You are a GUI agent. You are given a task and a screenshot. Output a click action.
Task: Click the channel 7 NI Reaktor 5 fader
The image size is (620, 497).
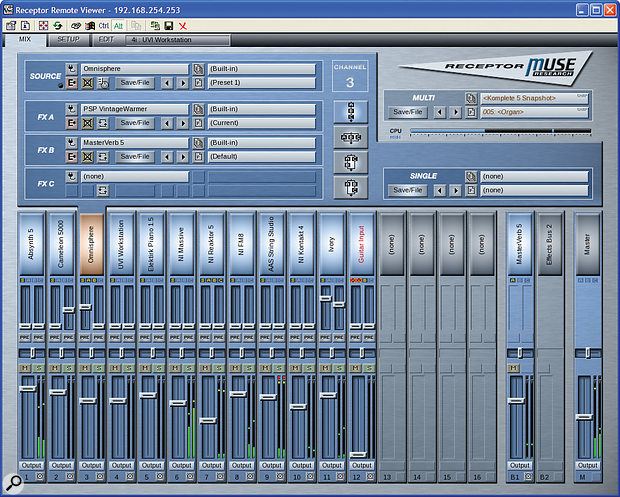pos(208,420)
